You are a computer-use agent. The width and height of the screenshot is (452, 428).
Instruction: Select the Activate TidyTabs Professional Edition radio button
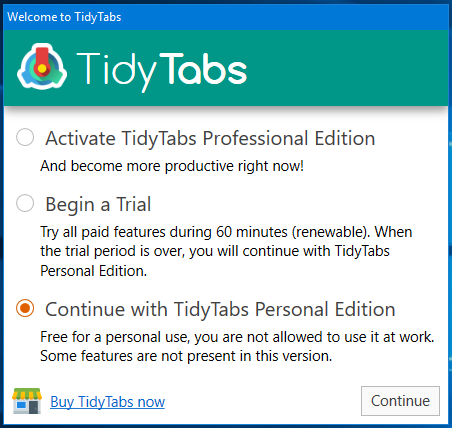click(25, 137)
